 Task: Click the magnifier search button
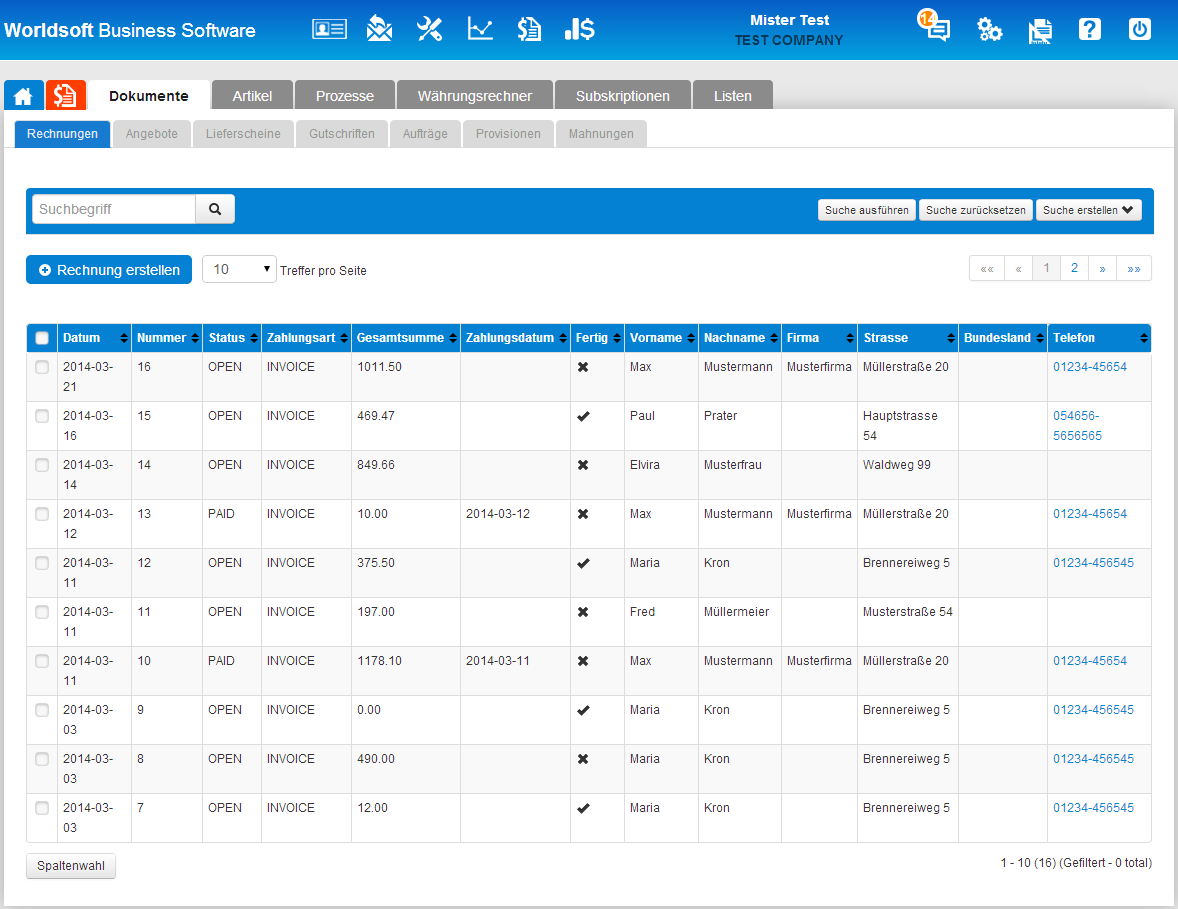coord(215,209)
